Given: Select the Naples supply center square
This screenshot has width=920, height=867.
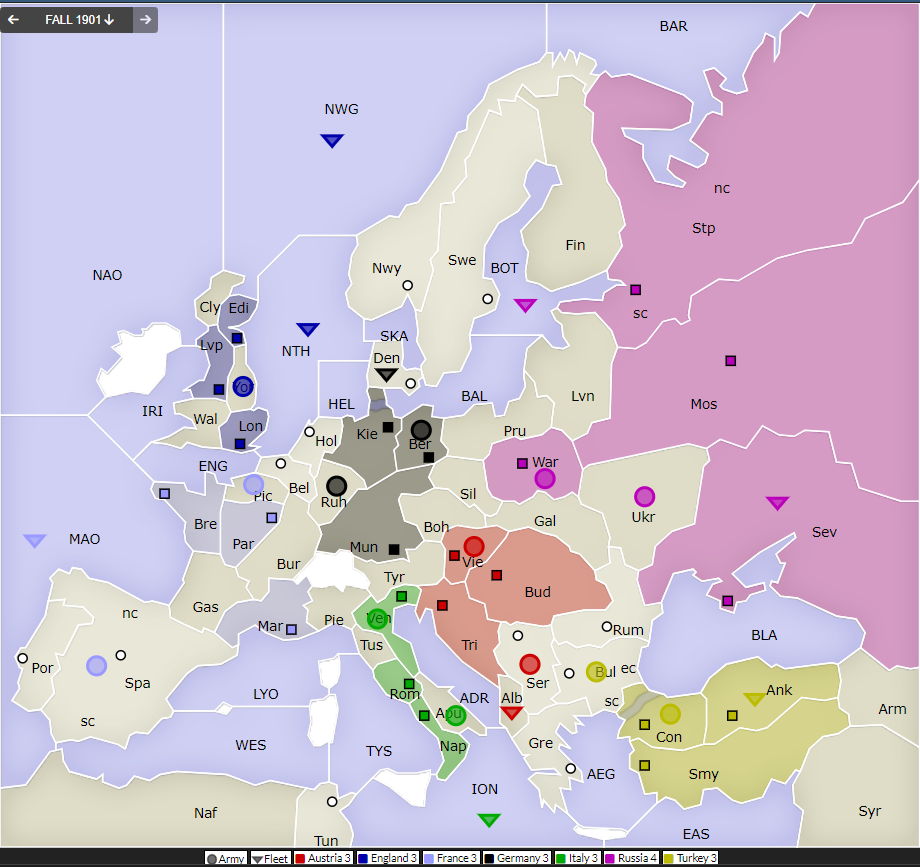Looking at the screenshot, I should 424,716.
